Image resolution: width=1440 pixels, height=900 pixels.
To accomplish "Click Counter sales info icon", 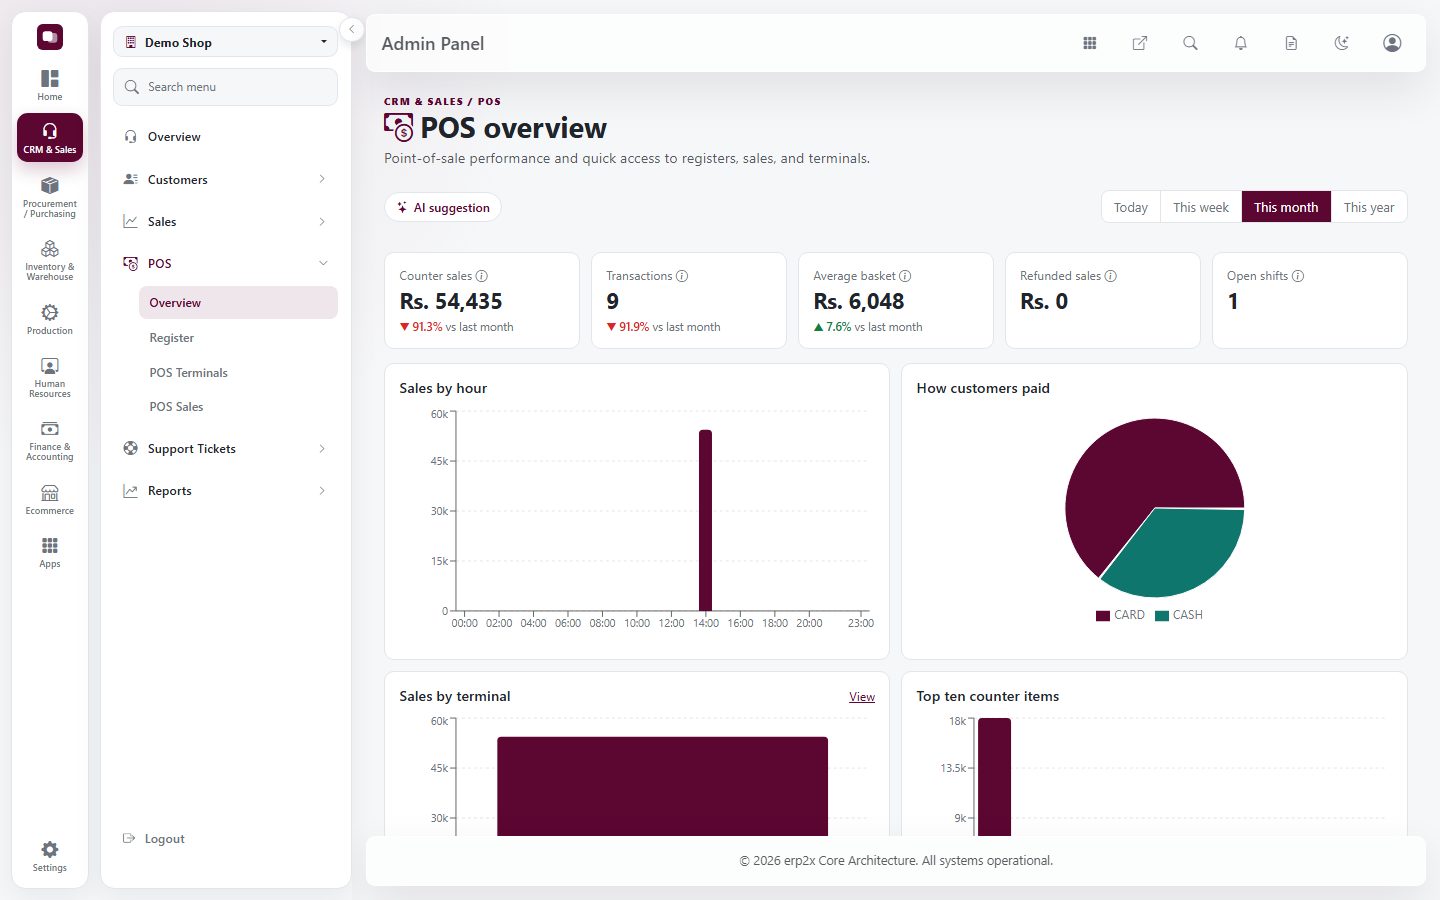I will pos(482,276).
